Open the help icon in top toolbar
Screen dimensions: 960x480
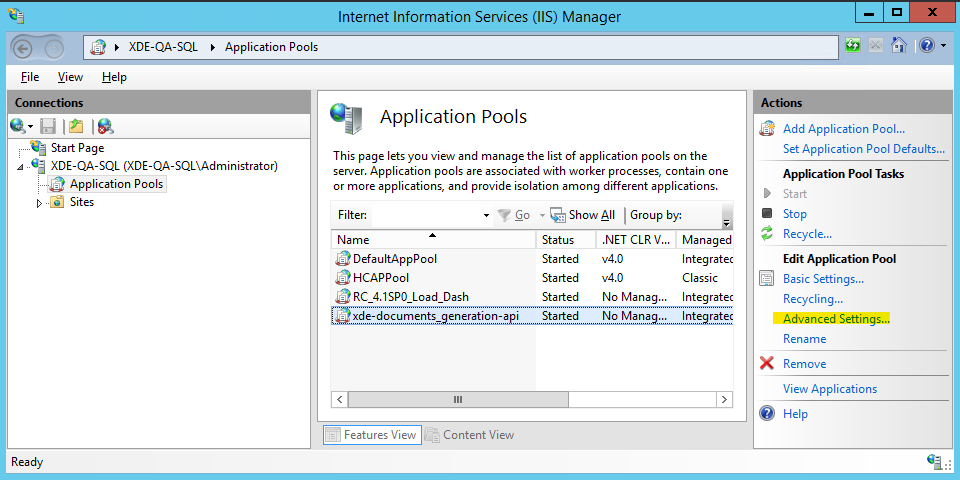927,46
